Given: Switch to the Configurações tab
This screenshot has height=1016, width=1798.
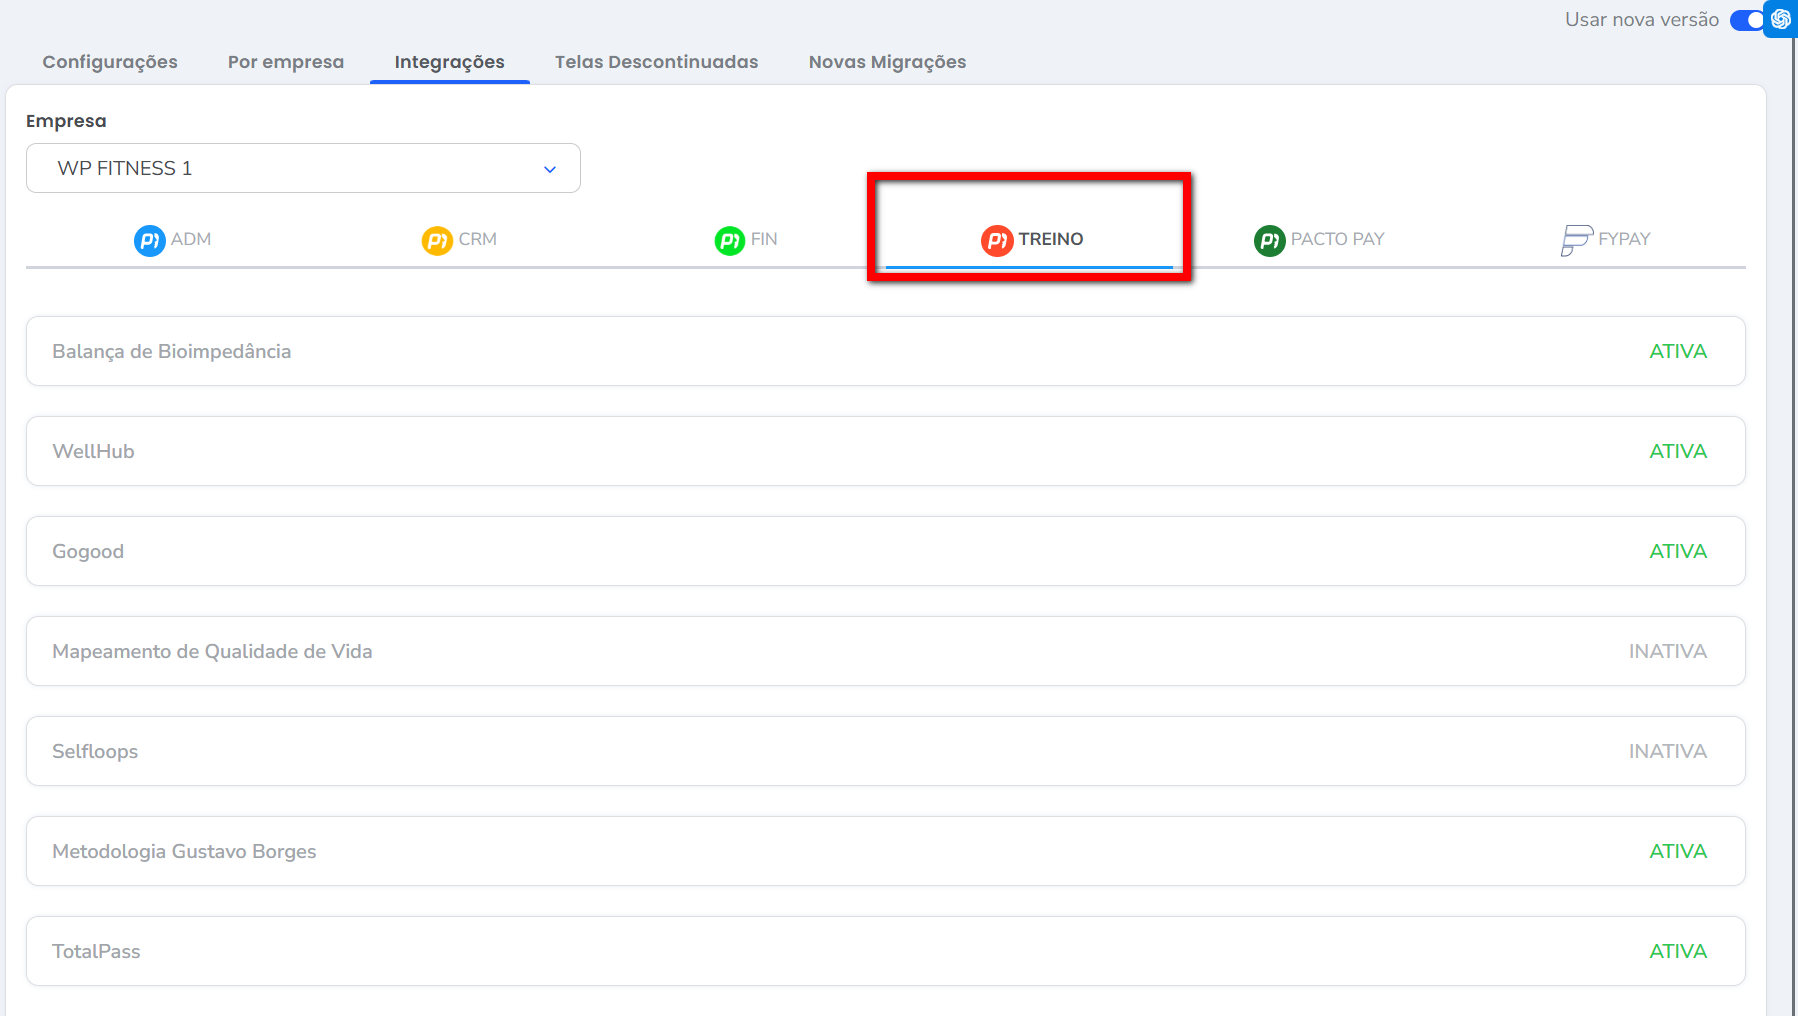Looking at the screenshot, I should point(110,62).
